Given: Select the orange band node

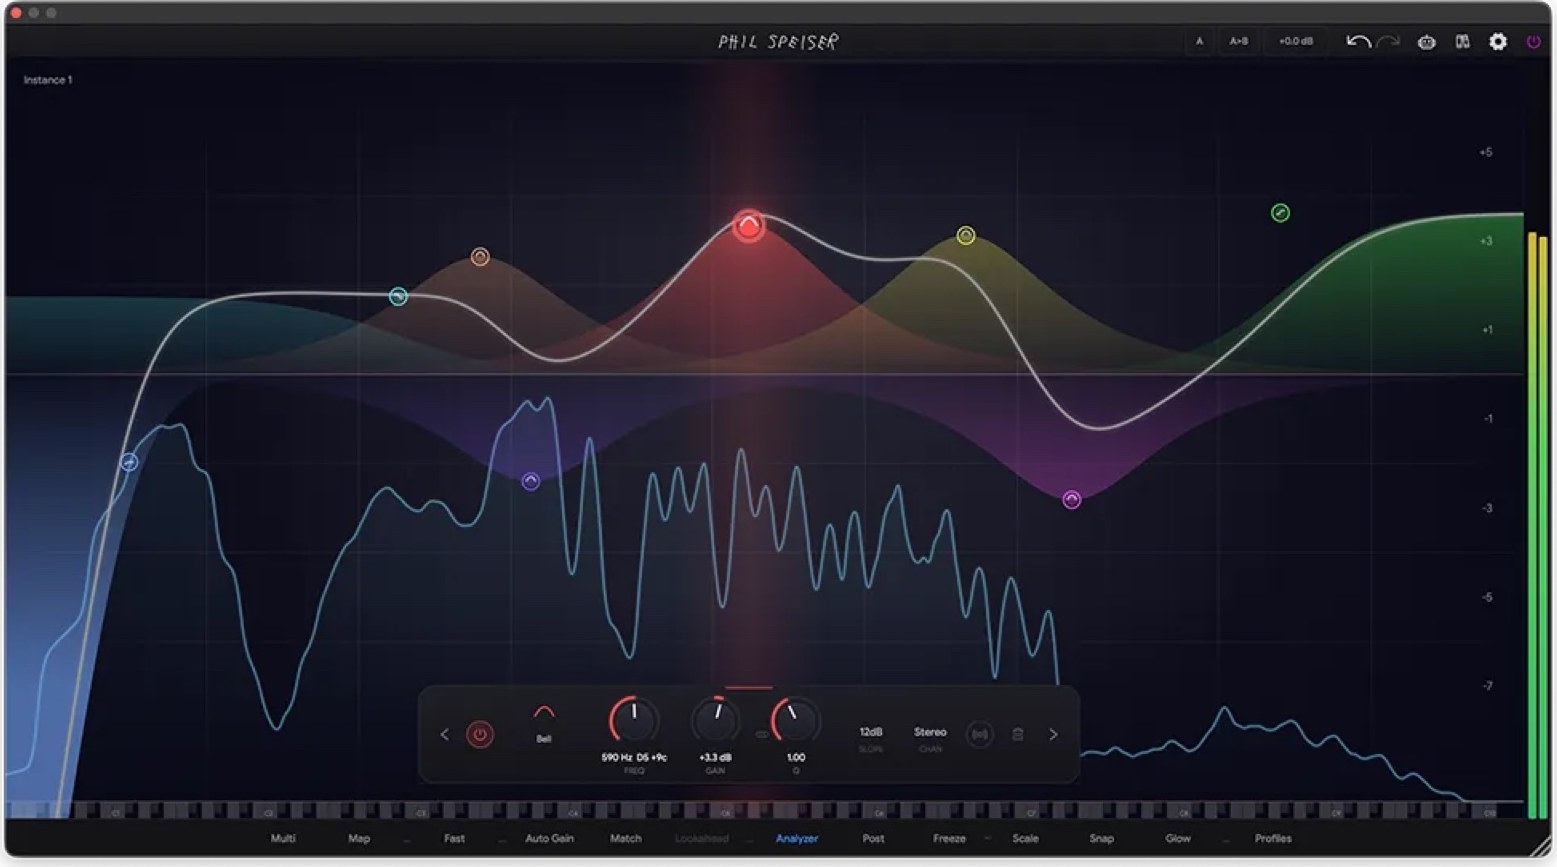Looking at the screenshot, I should tap(480, 257).
